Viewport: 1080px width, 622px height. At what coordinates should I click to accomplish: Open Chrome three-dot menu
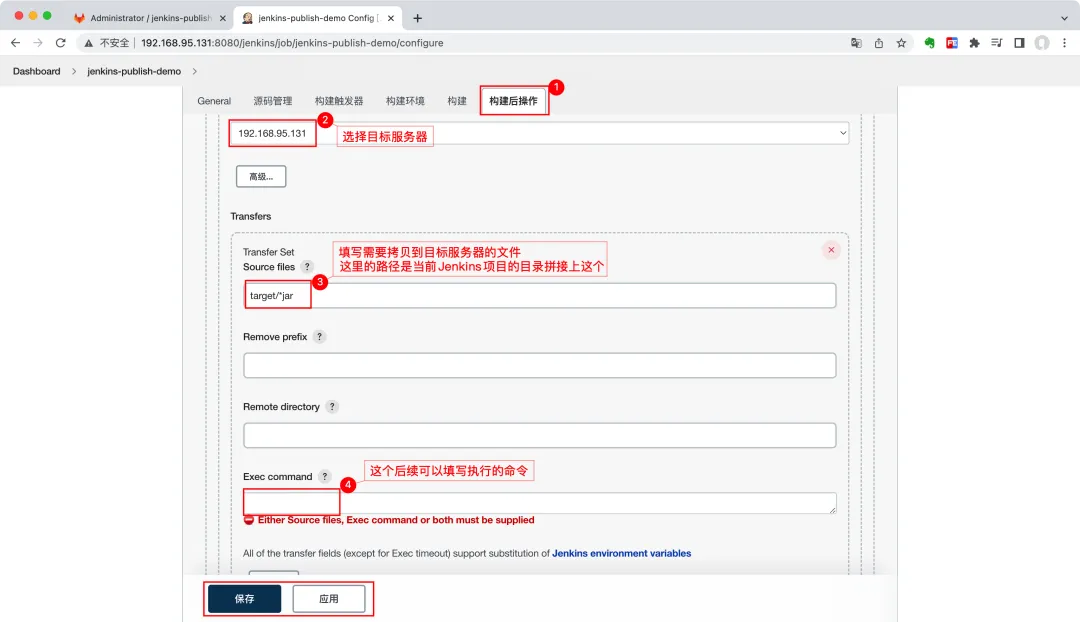1064,43
